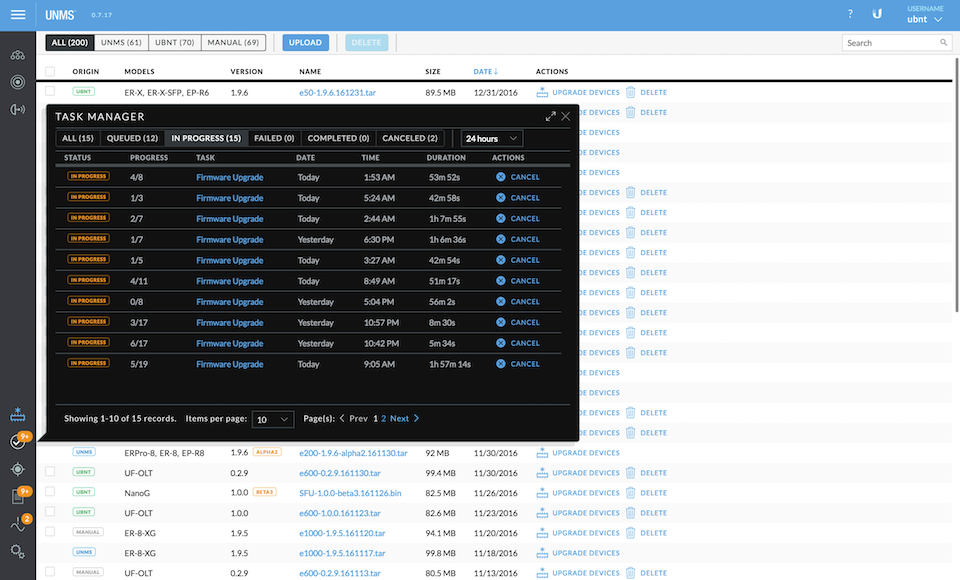Cancel the 2/7 firmware upgrade task
This screenshot has width=960, height=580.
[x=518, y=219]
